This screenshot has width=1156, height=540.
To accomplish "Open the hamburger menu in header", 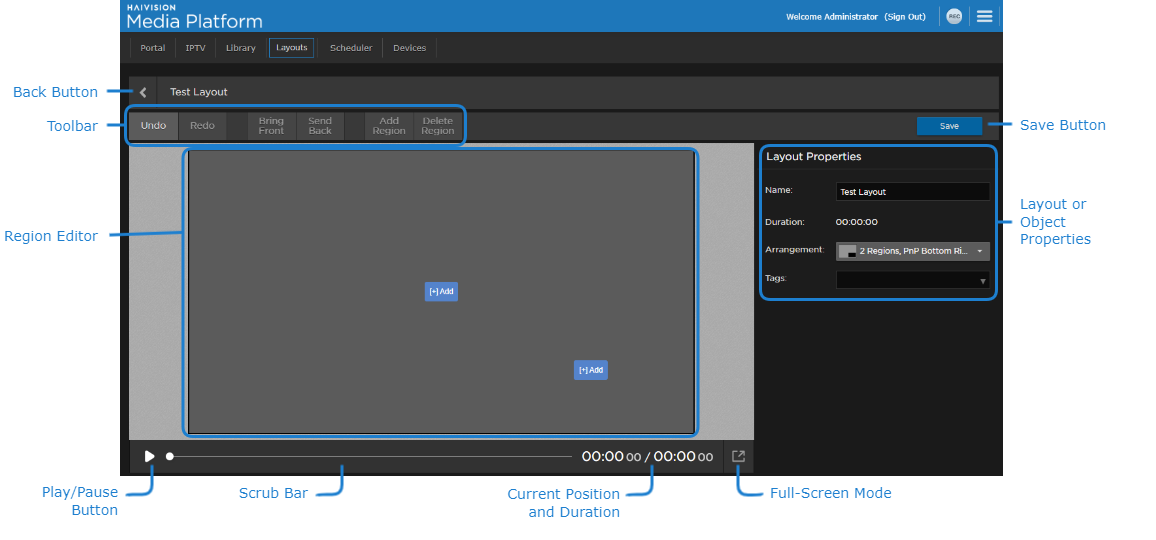I will [984, 16].
